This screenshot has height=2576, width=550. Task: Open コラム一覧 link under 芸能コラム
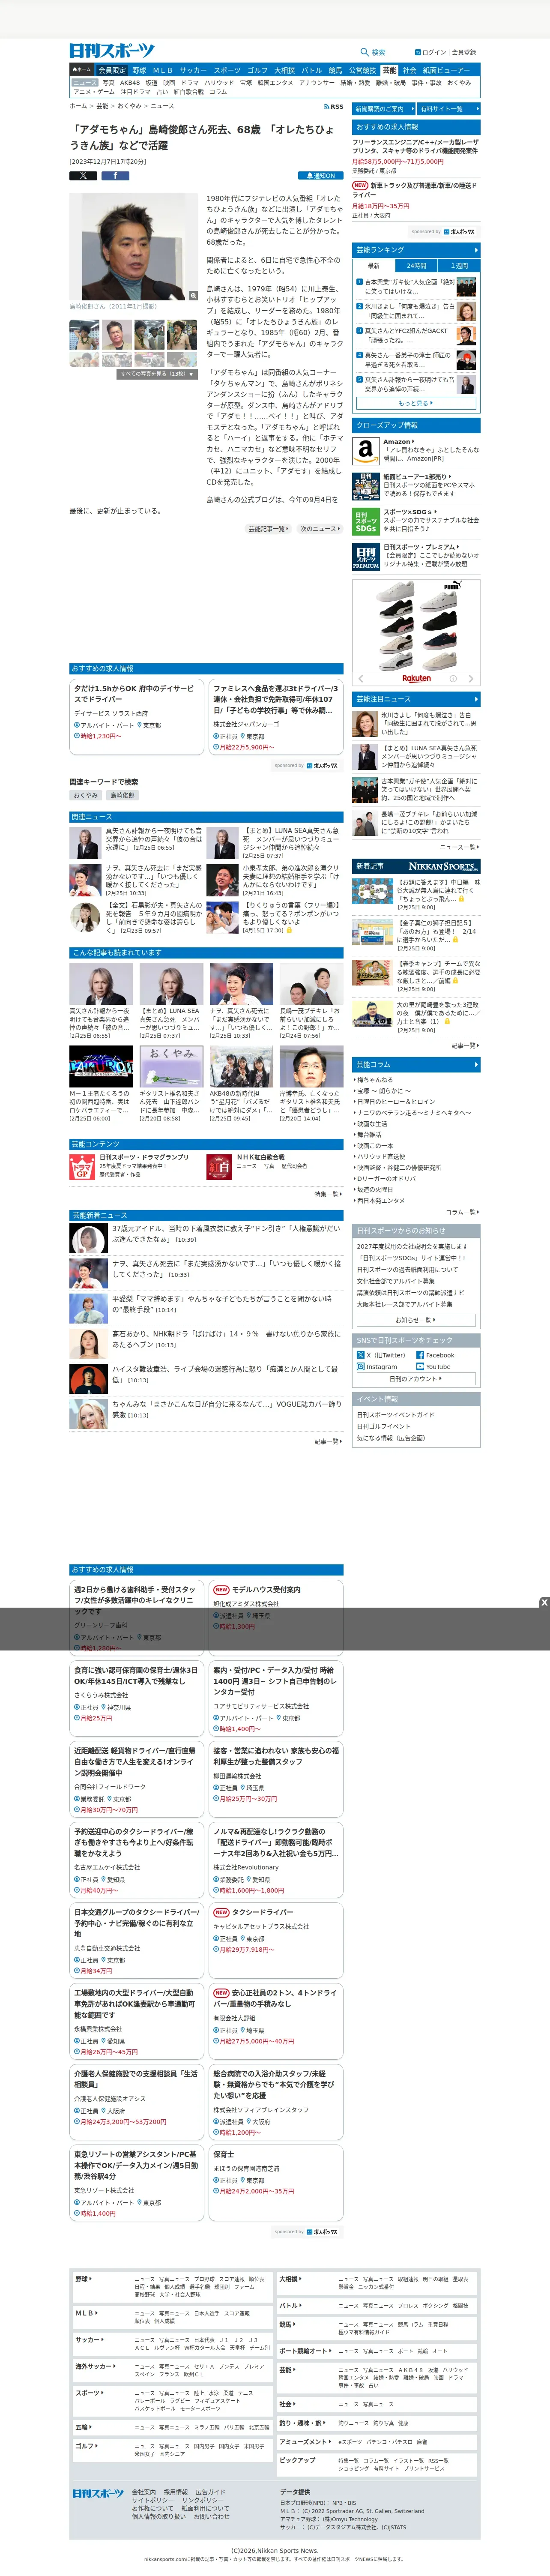[x=462, y=1212]
